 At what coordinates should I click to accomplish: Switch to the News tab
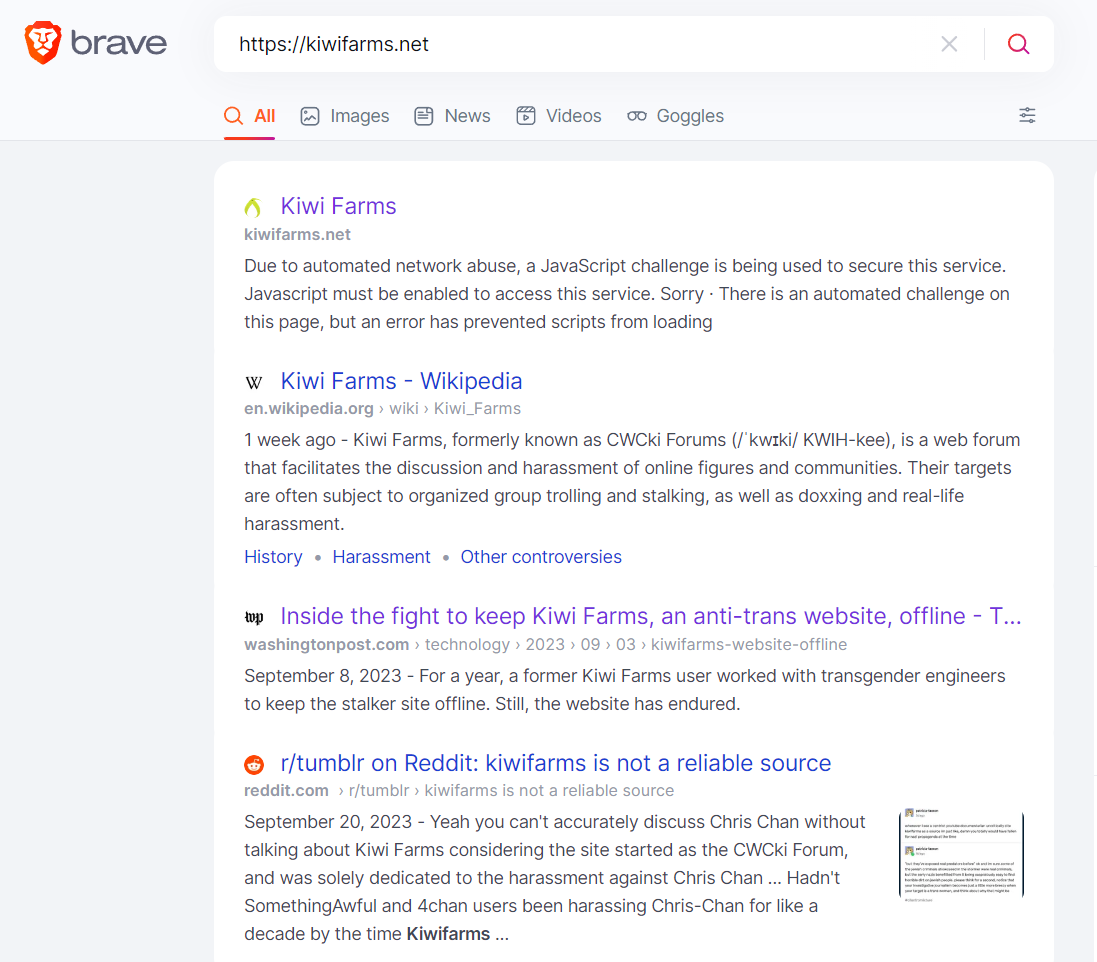pos(452,116)
